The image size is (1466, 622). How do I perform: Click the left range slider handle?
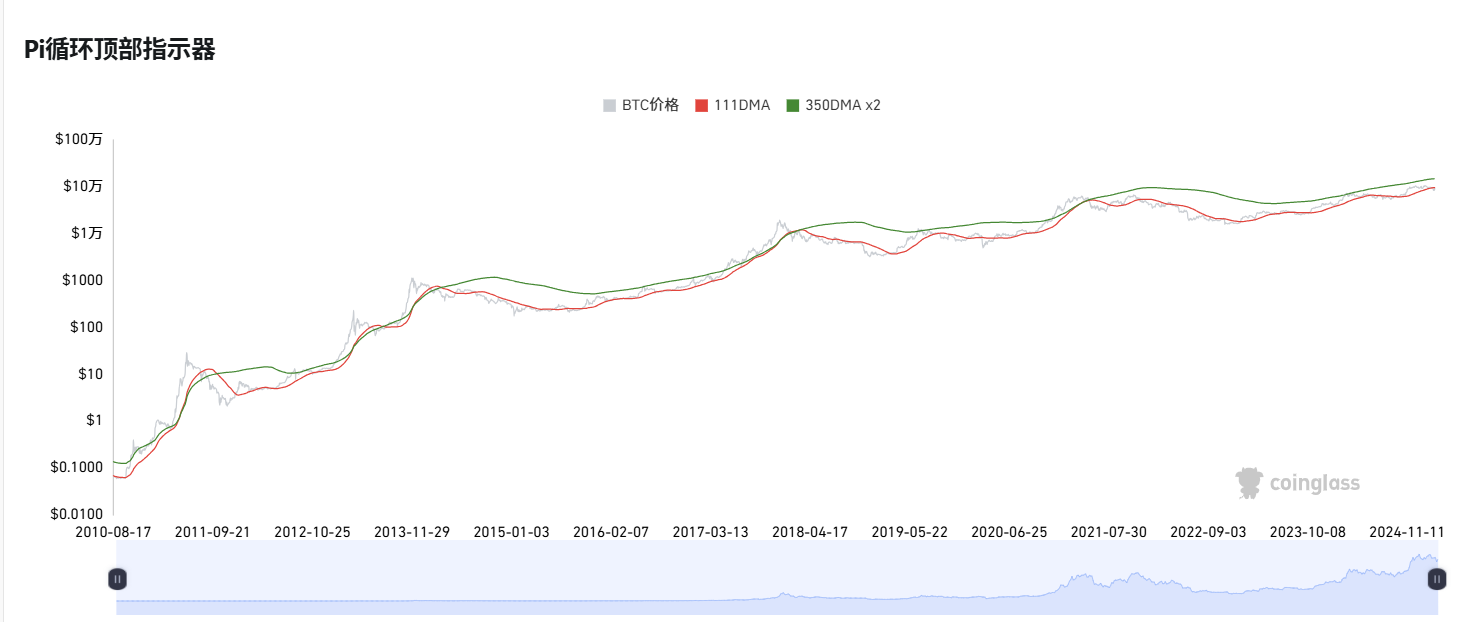coord(117,578)
